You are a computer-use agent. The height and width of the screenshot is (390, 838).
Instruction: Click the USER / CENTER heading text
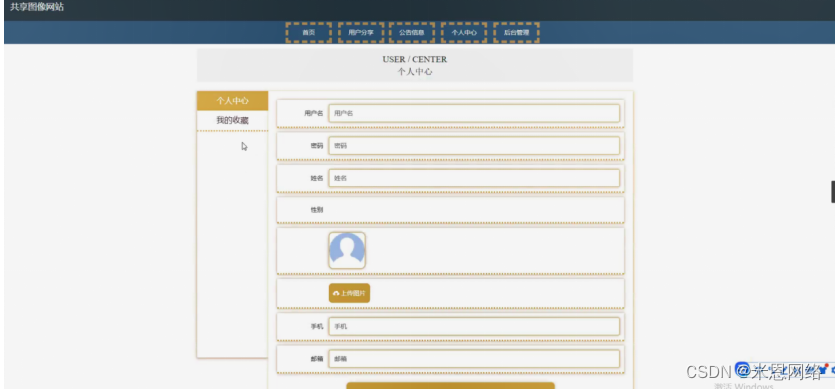pyautogui.click(x=415, y=59)
